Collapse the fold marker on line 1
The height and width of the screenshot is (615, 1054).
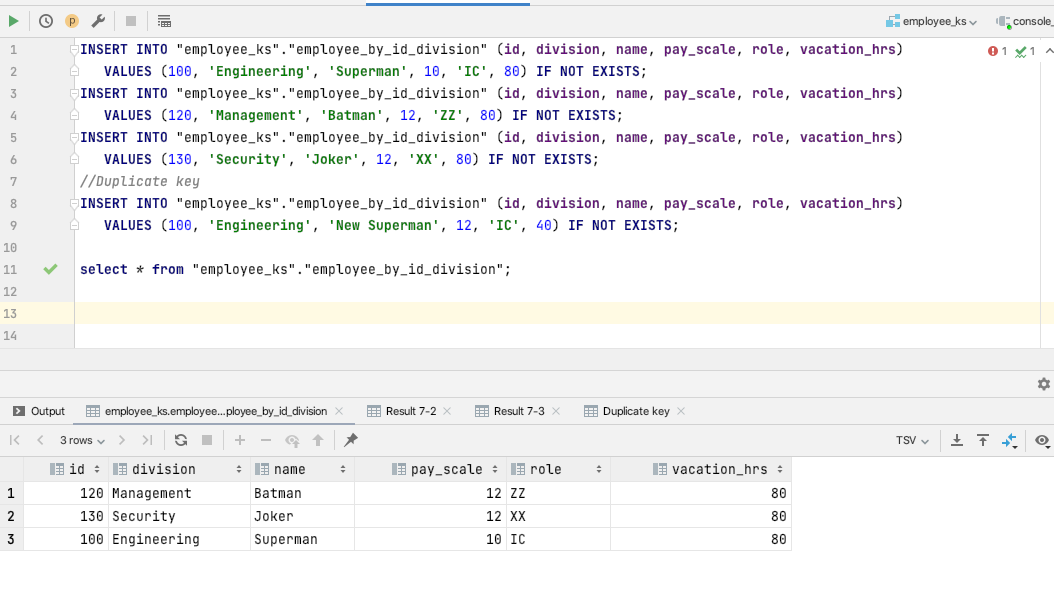pos(75,49)
